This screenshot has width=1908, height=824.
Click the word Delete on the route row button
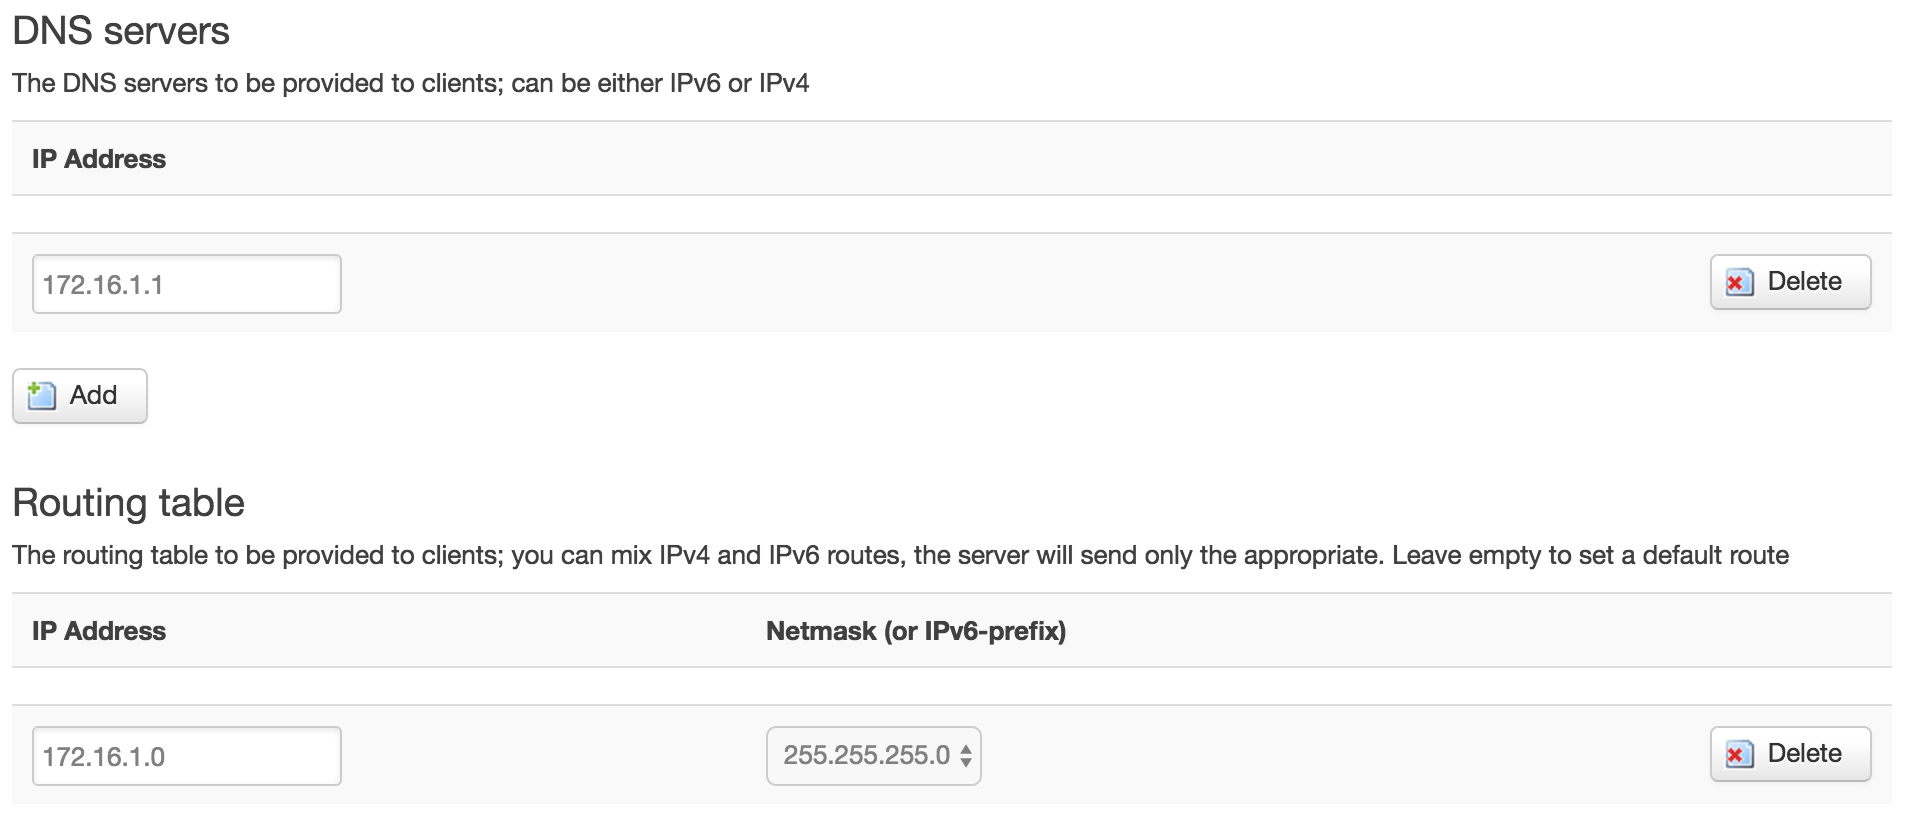[1805, 754]
